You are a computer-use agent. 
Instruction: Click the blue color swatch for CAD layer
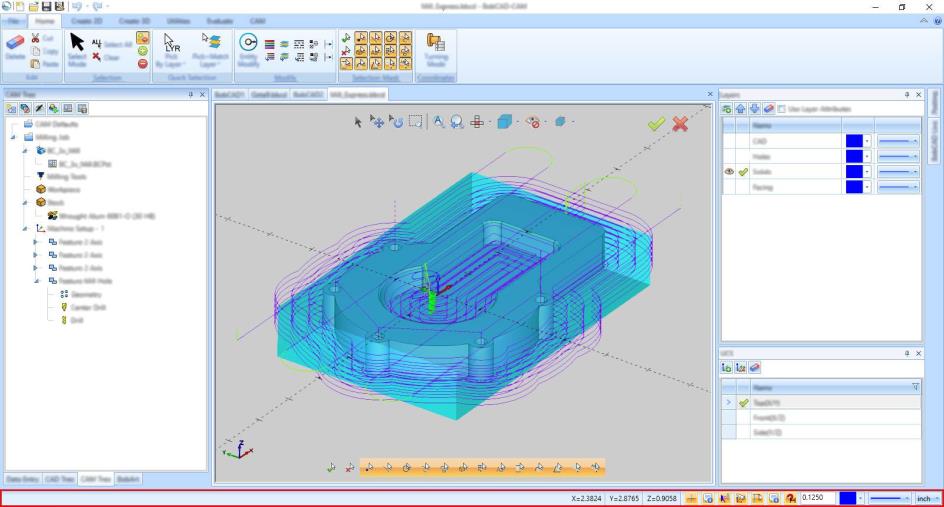853,142
